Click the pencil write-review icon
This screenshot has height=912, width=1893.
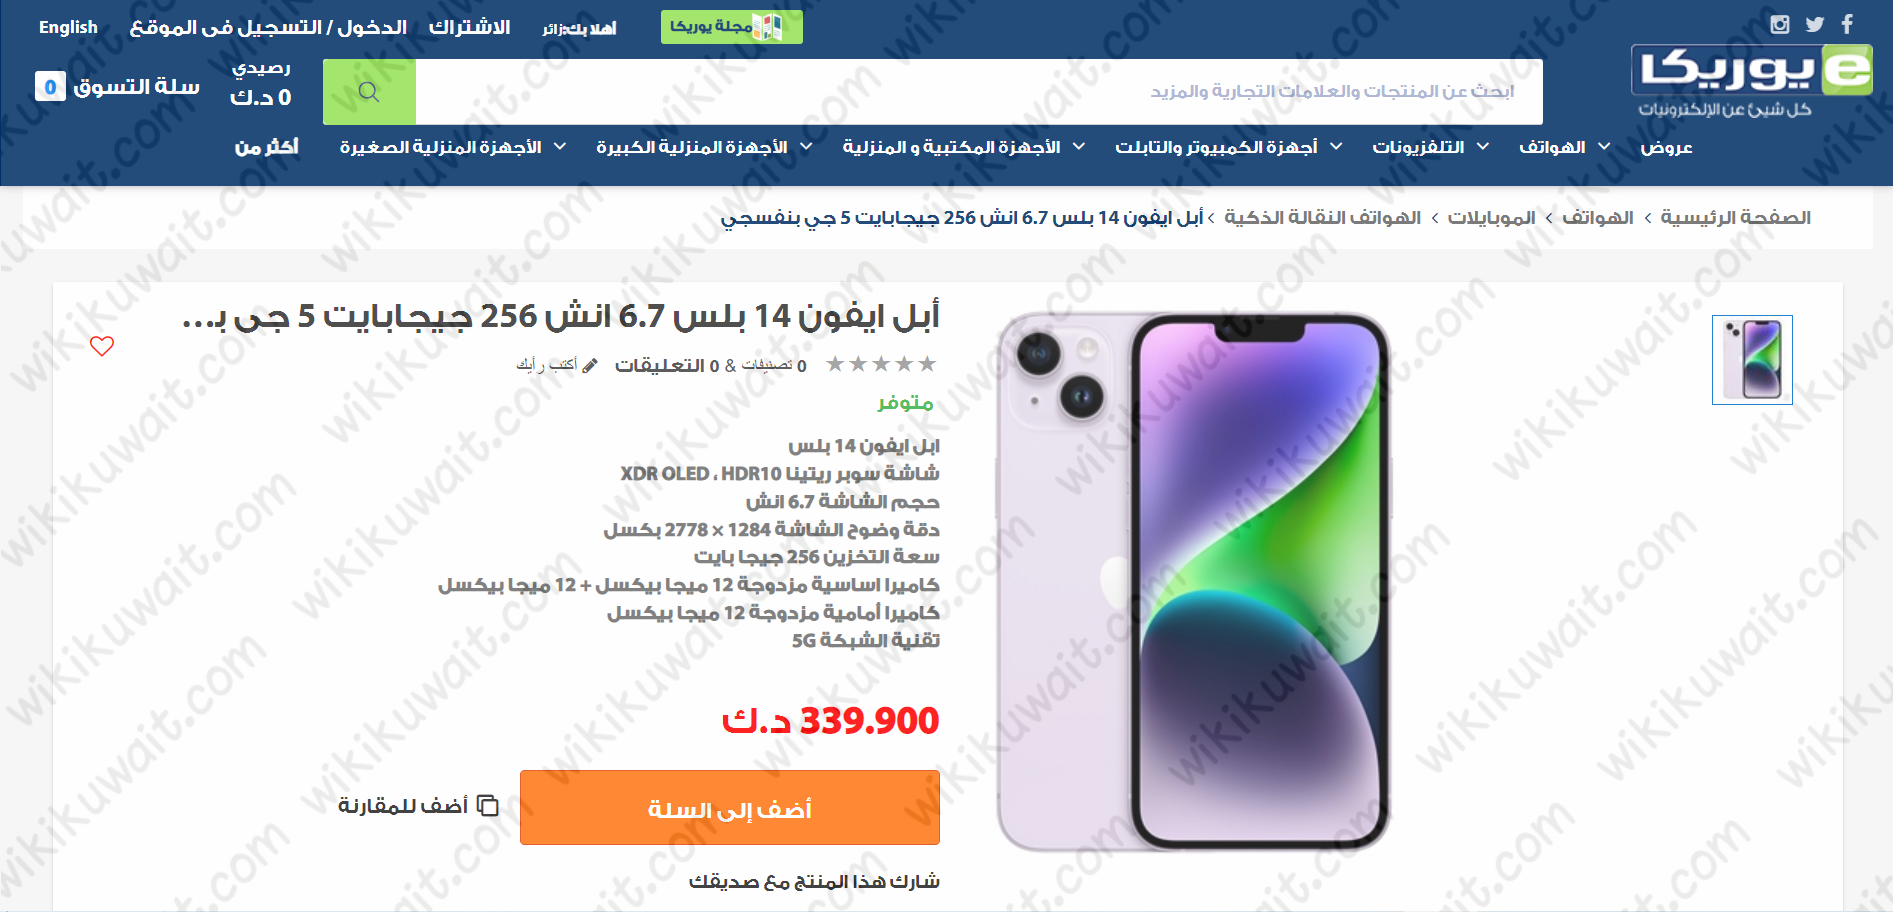click(x=590, y=366)
